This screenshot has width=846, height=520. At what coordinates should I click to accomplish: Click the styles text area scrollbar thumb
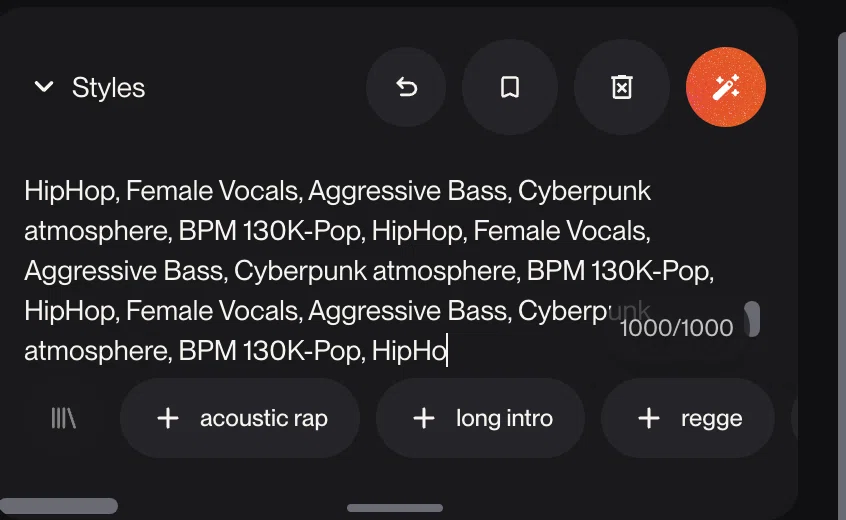point(752,319)
